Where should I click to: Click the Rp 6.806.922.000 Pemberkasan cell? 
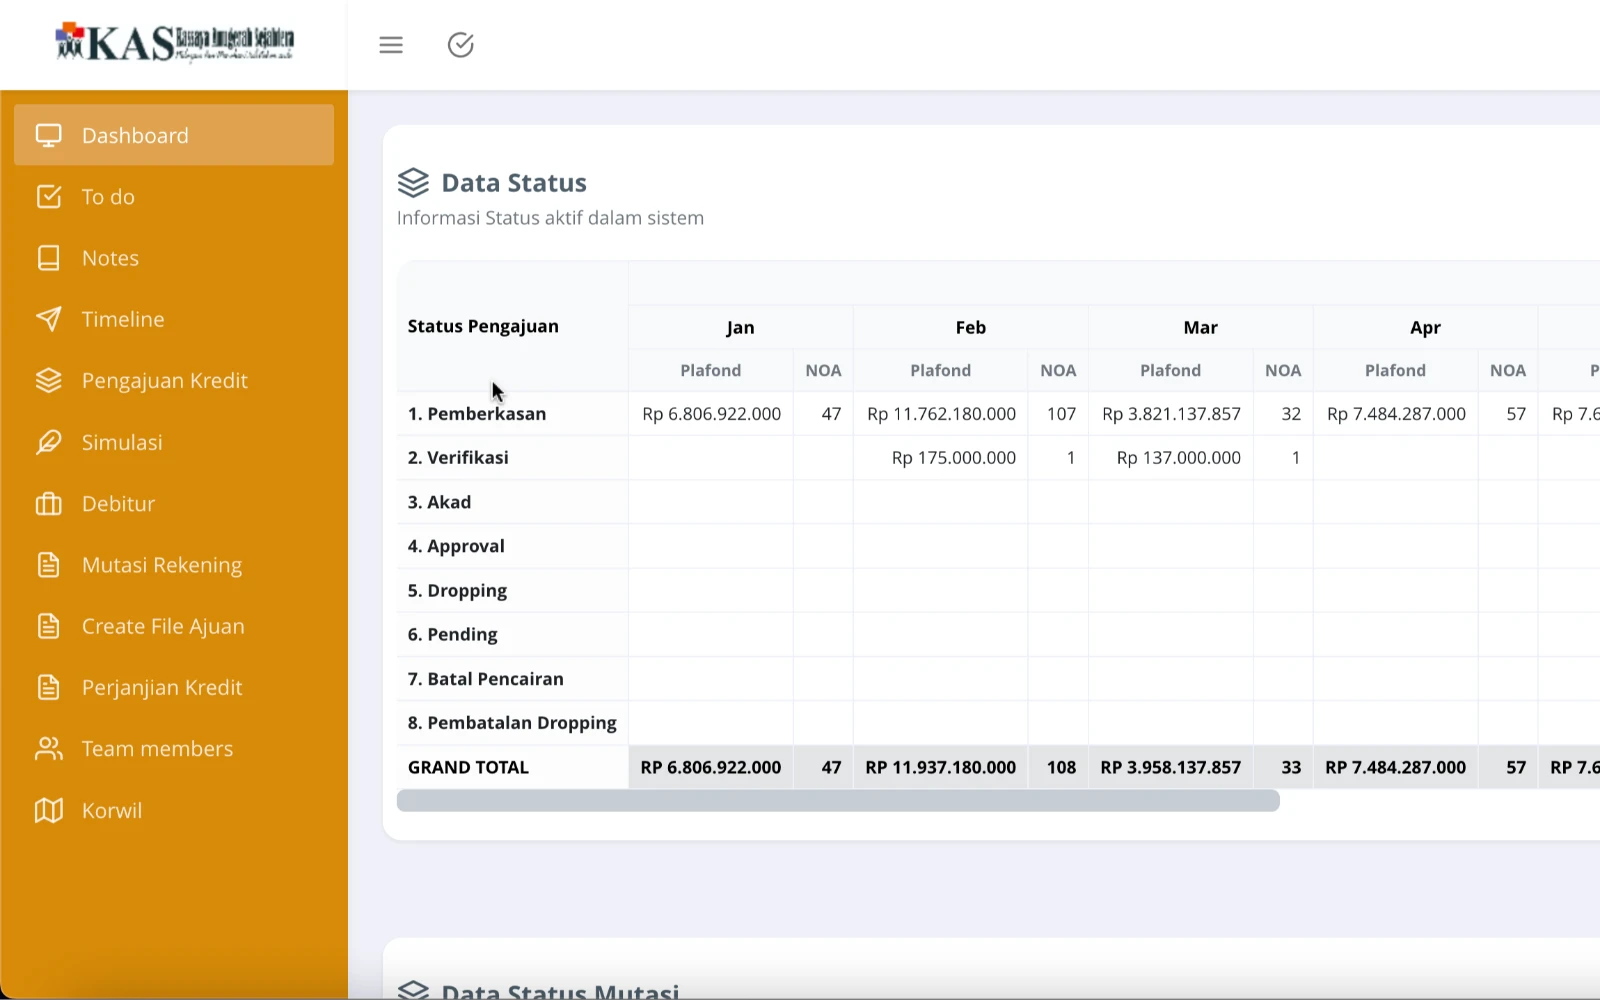(711, 414)
